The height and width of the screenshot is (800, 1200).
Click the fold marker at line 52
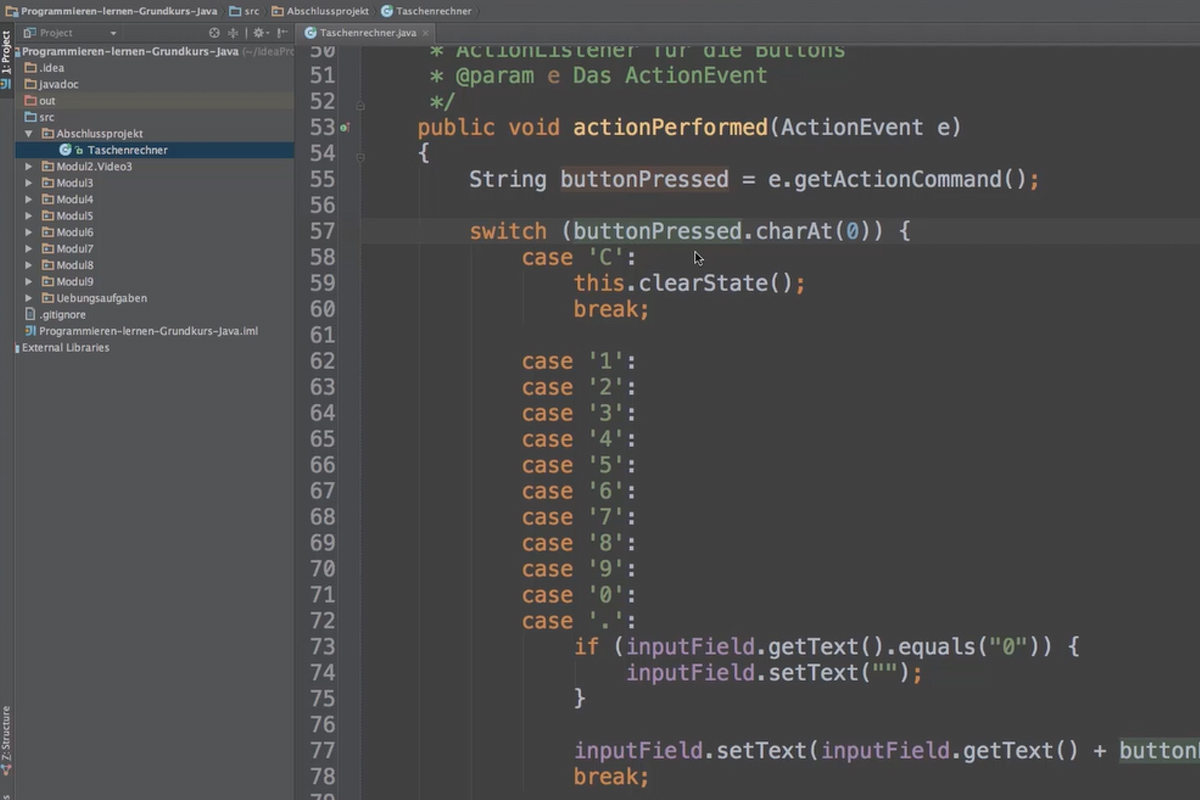(360, 105)
